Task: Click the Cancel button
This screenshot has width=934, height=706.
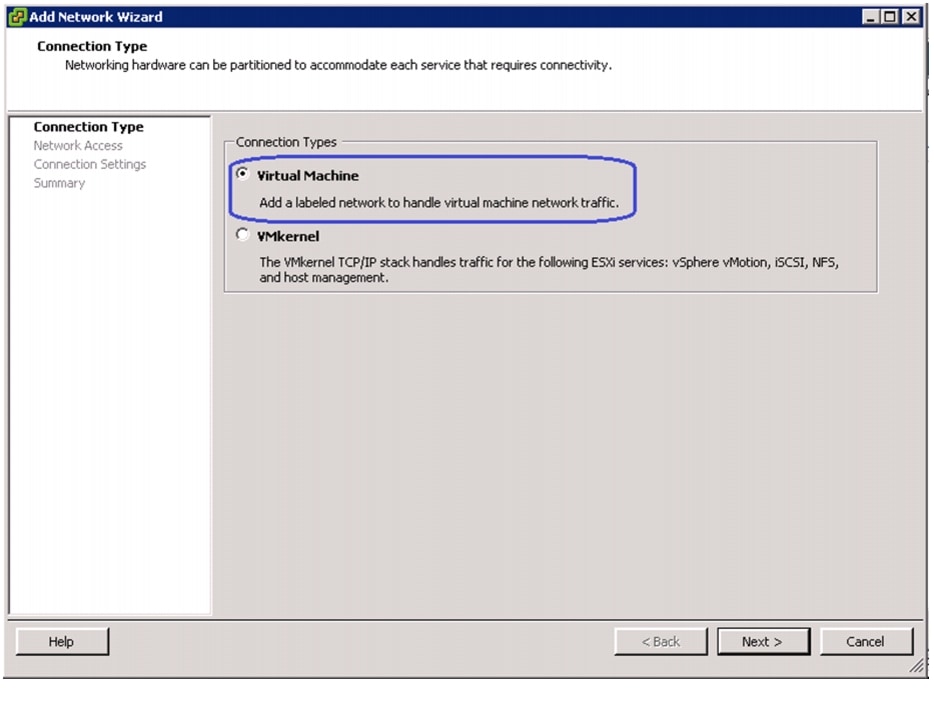Action: 866,641
